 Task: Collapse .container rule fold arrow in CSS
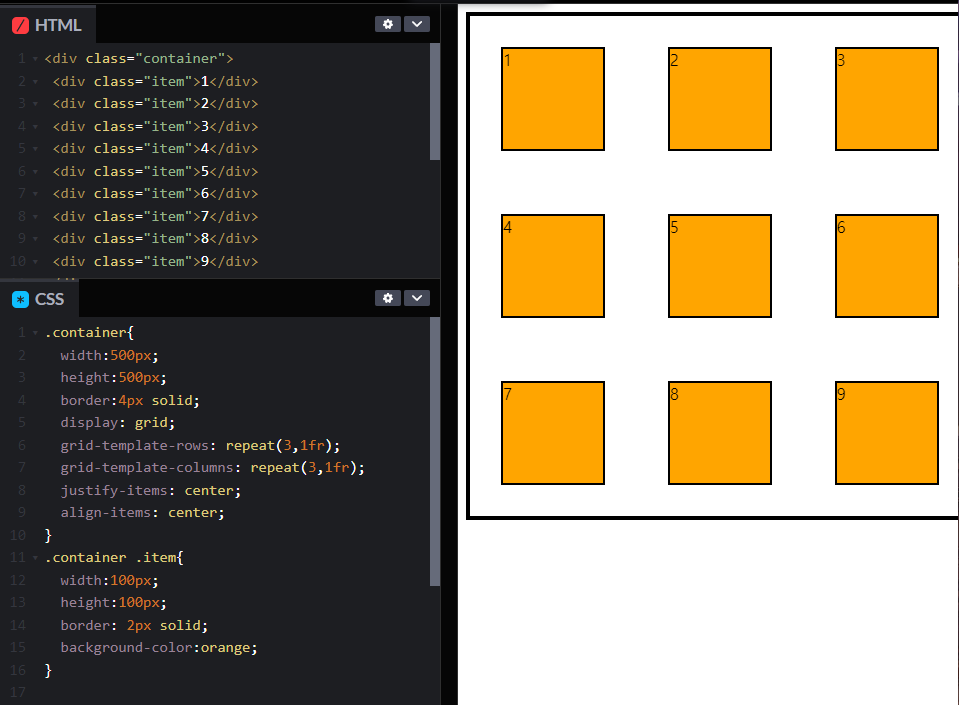(x=35, y=333)
